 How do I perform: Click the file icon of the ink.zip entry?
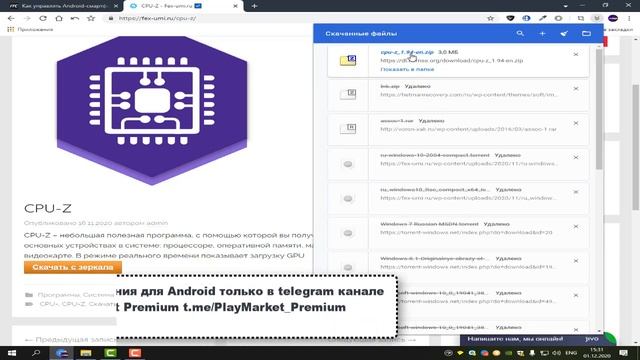(x=348, y=94)
